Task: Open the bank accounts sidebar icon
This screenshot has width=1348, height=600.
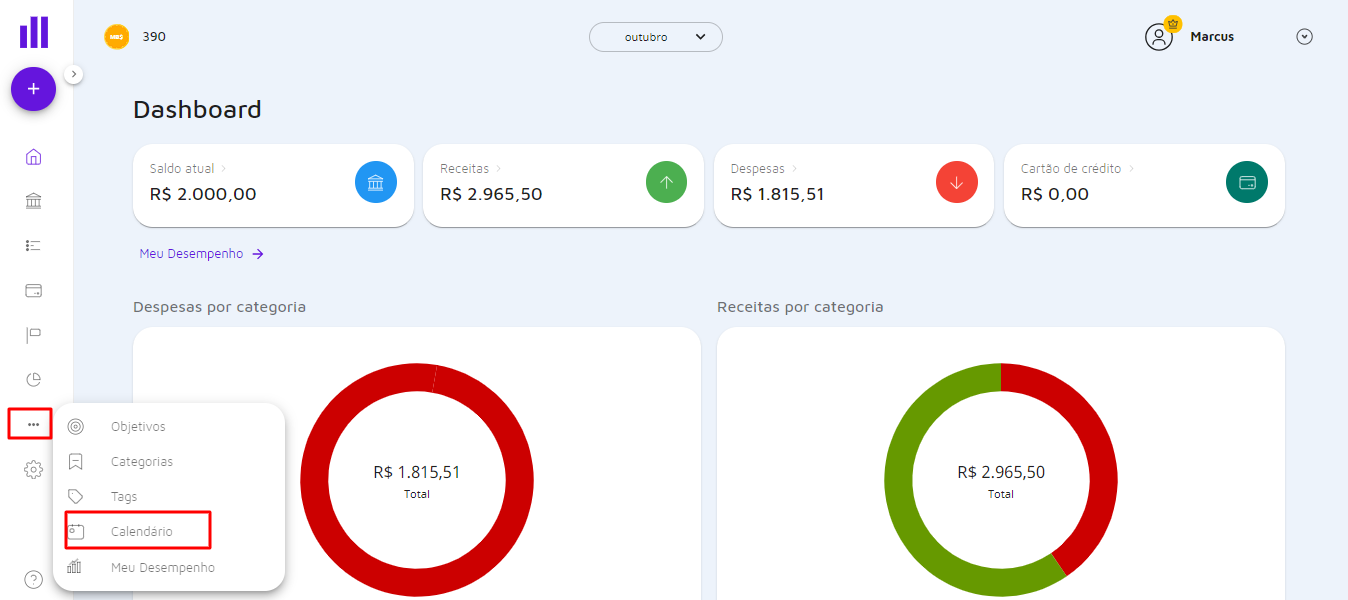Action: point(33,202)
